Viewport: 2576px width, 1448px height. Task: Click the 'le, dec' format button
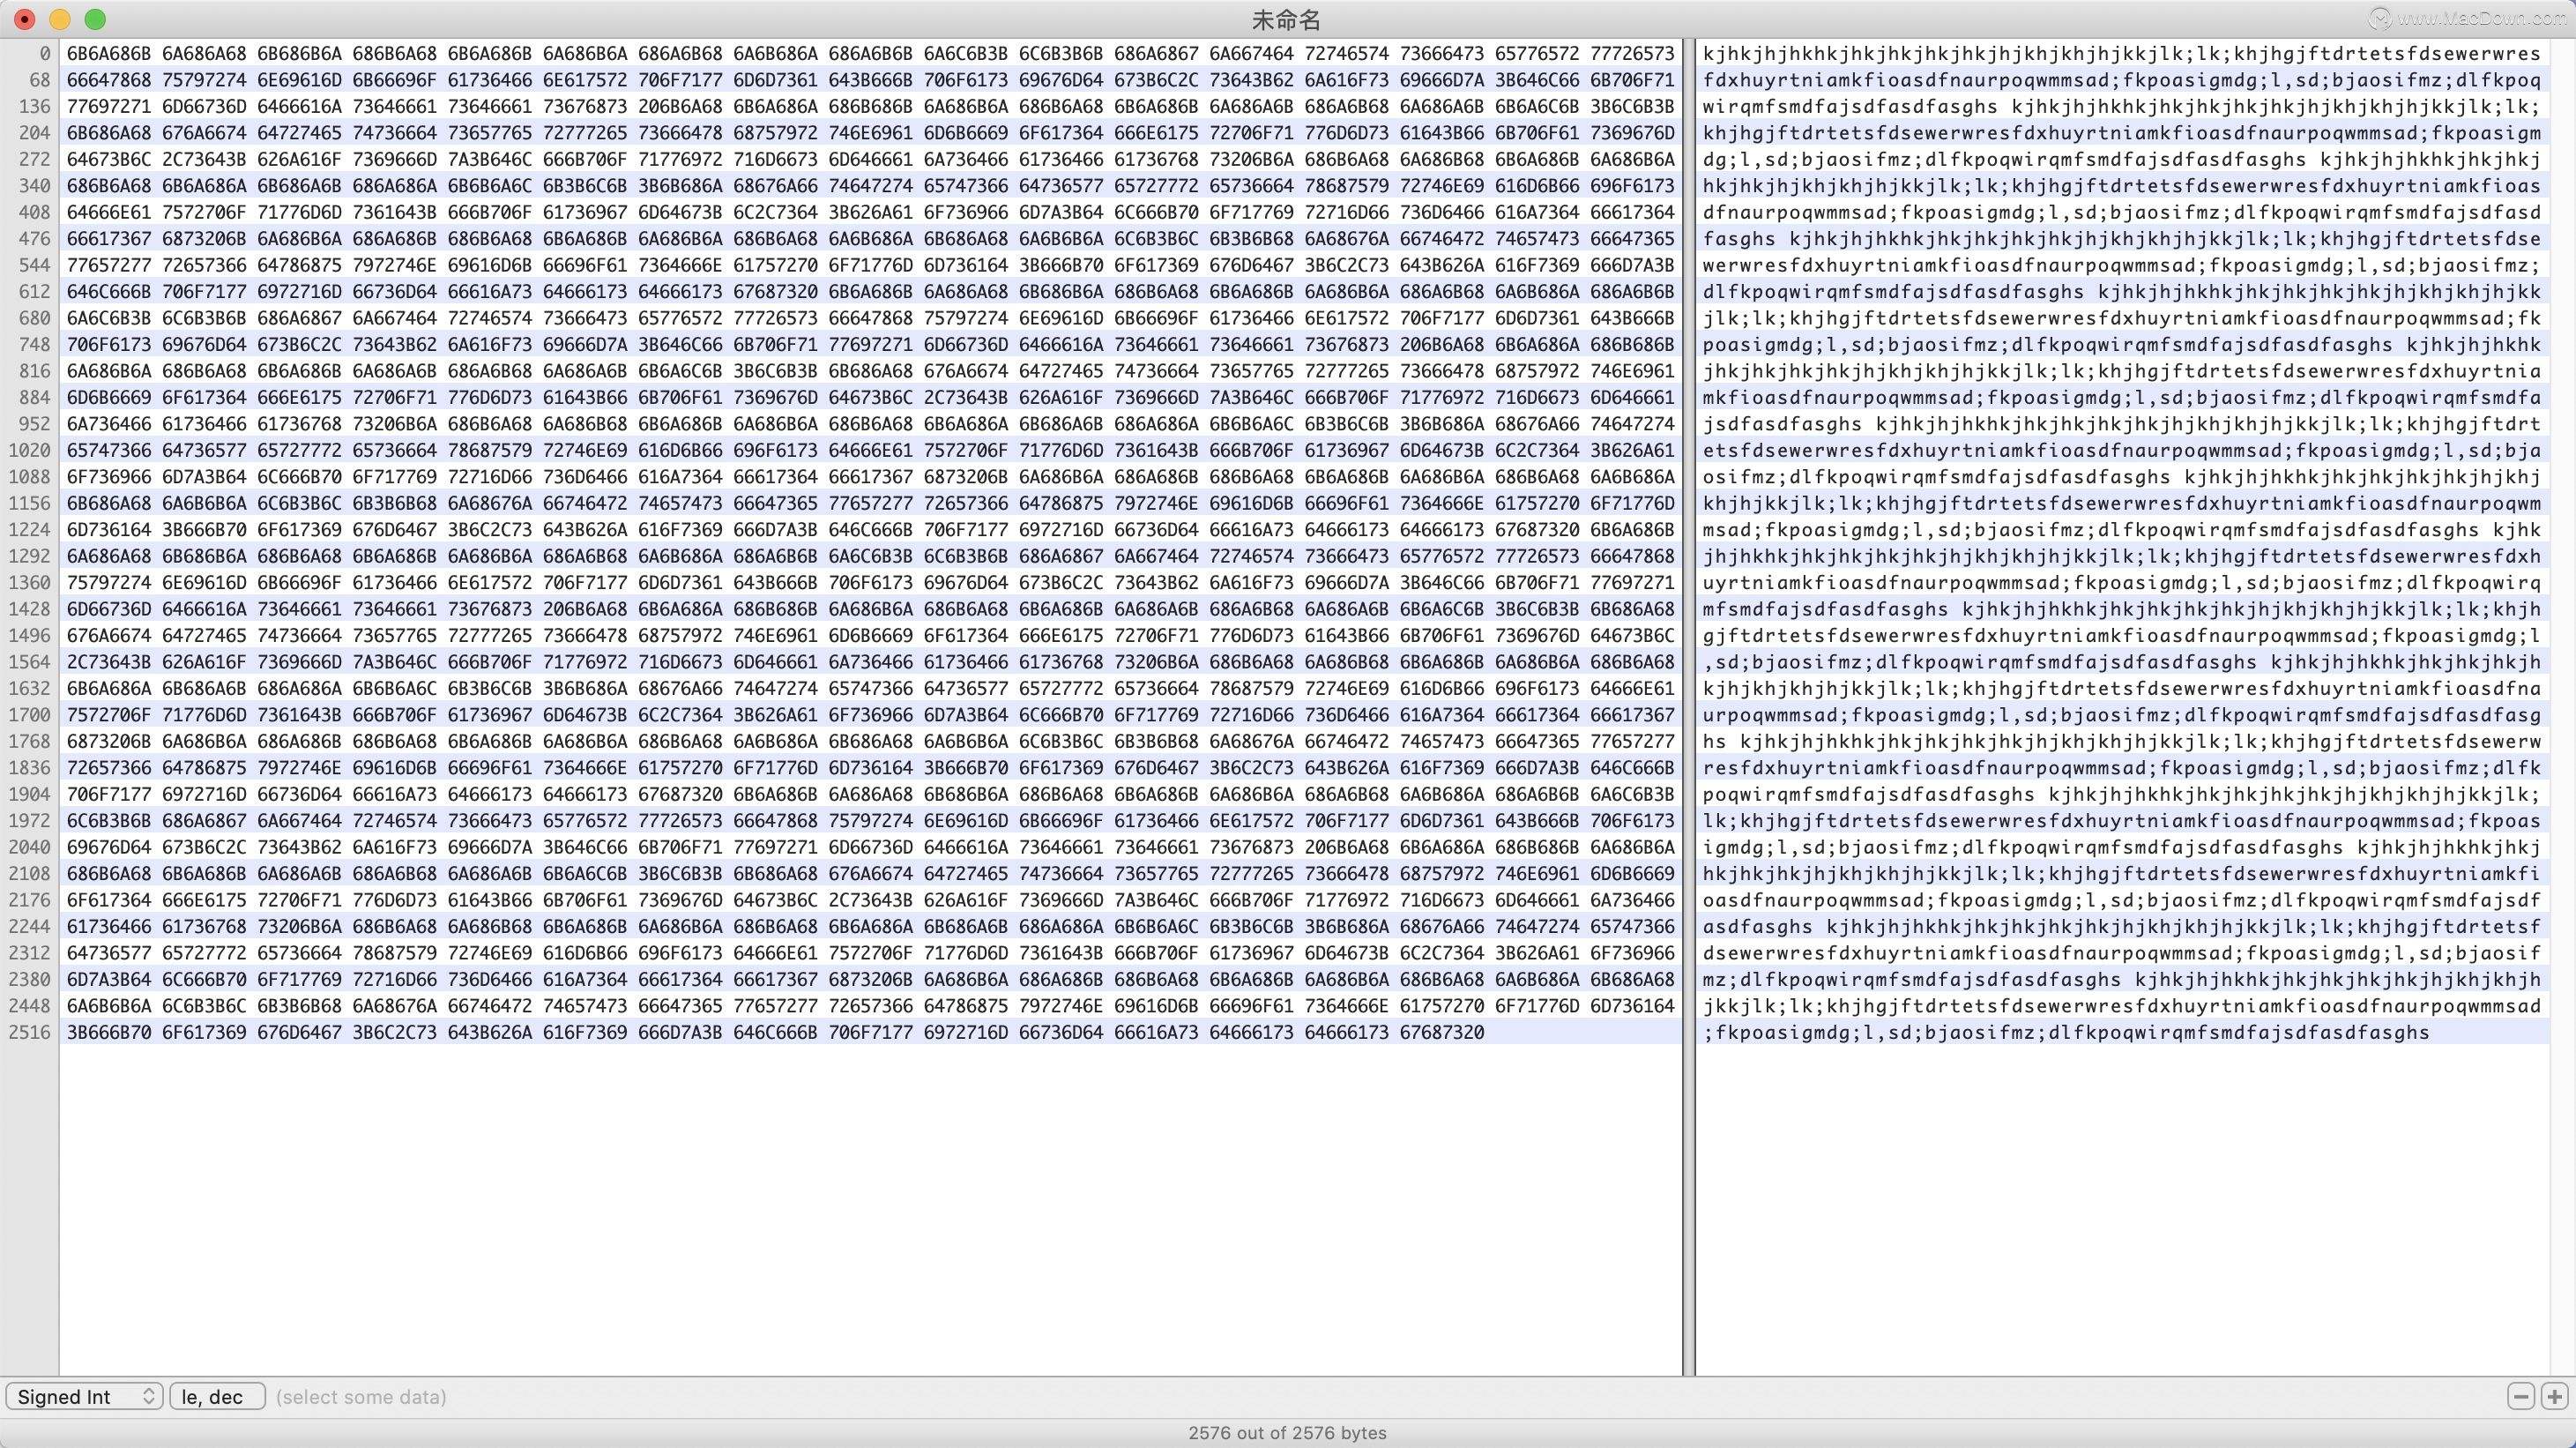[217, 1396]
